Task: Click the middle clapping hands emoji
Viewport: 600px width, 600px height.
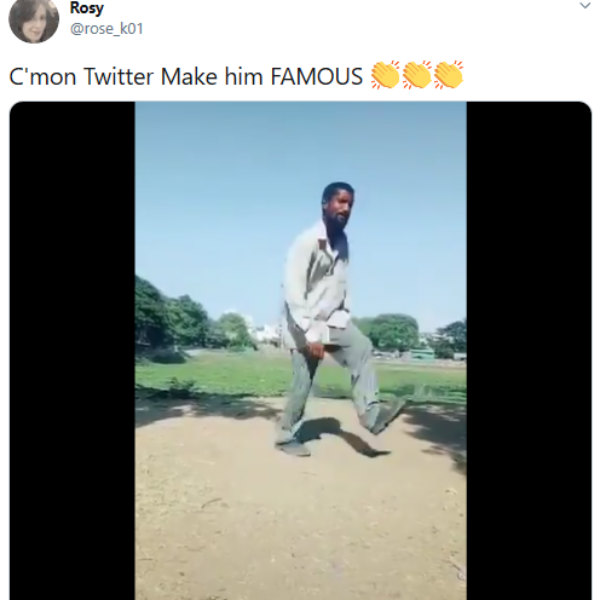Action: (416, 76)
